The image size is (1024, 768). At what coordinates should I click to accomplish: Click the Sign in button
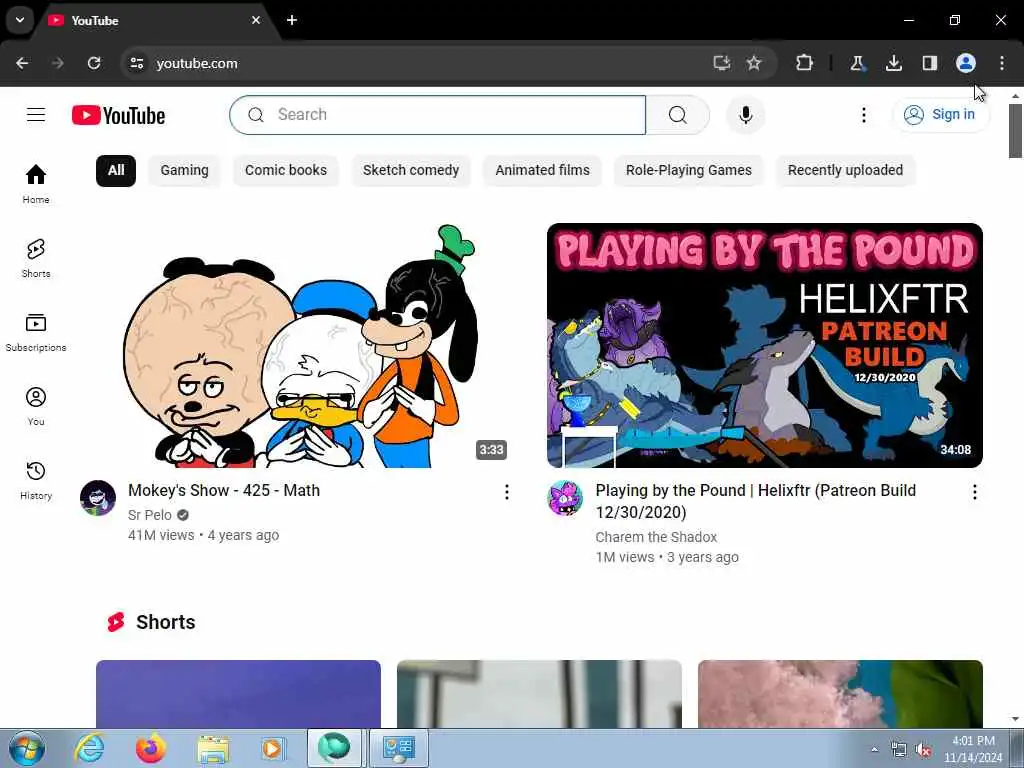[x=941, y=115]
